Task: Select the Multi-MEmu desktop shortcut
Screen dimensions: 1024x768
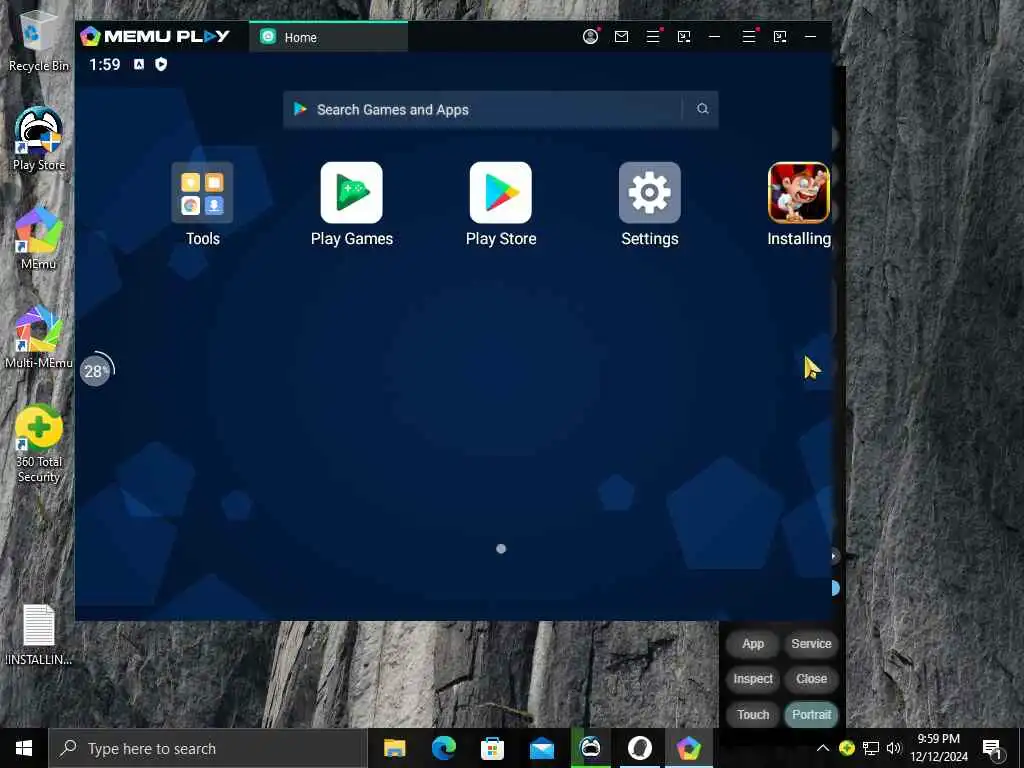Action: pos(39,337)
